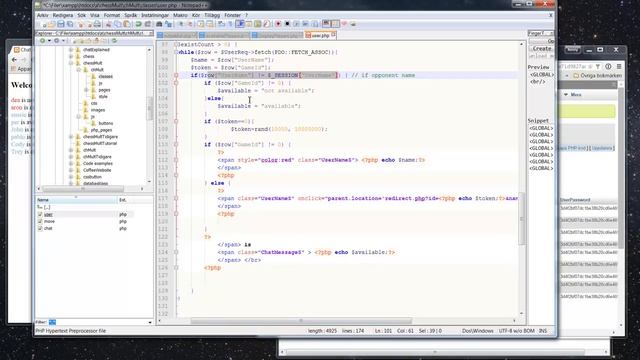640x360 pixels.
Task: Click the Trey username link in the left browser
Action: click(17, 151)
